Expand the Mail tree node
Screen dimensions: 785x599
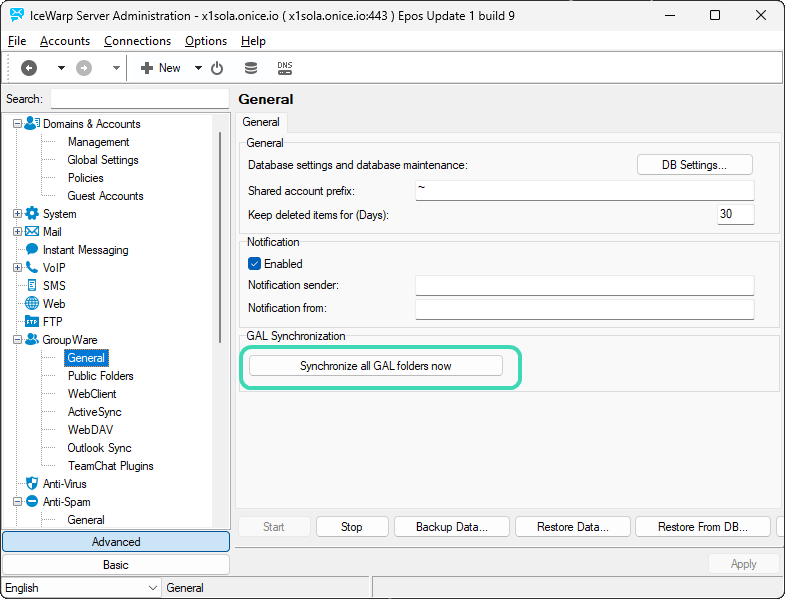click(x=18, y=231)
